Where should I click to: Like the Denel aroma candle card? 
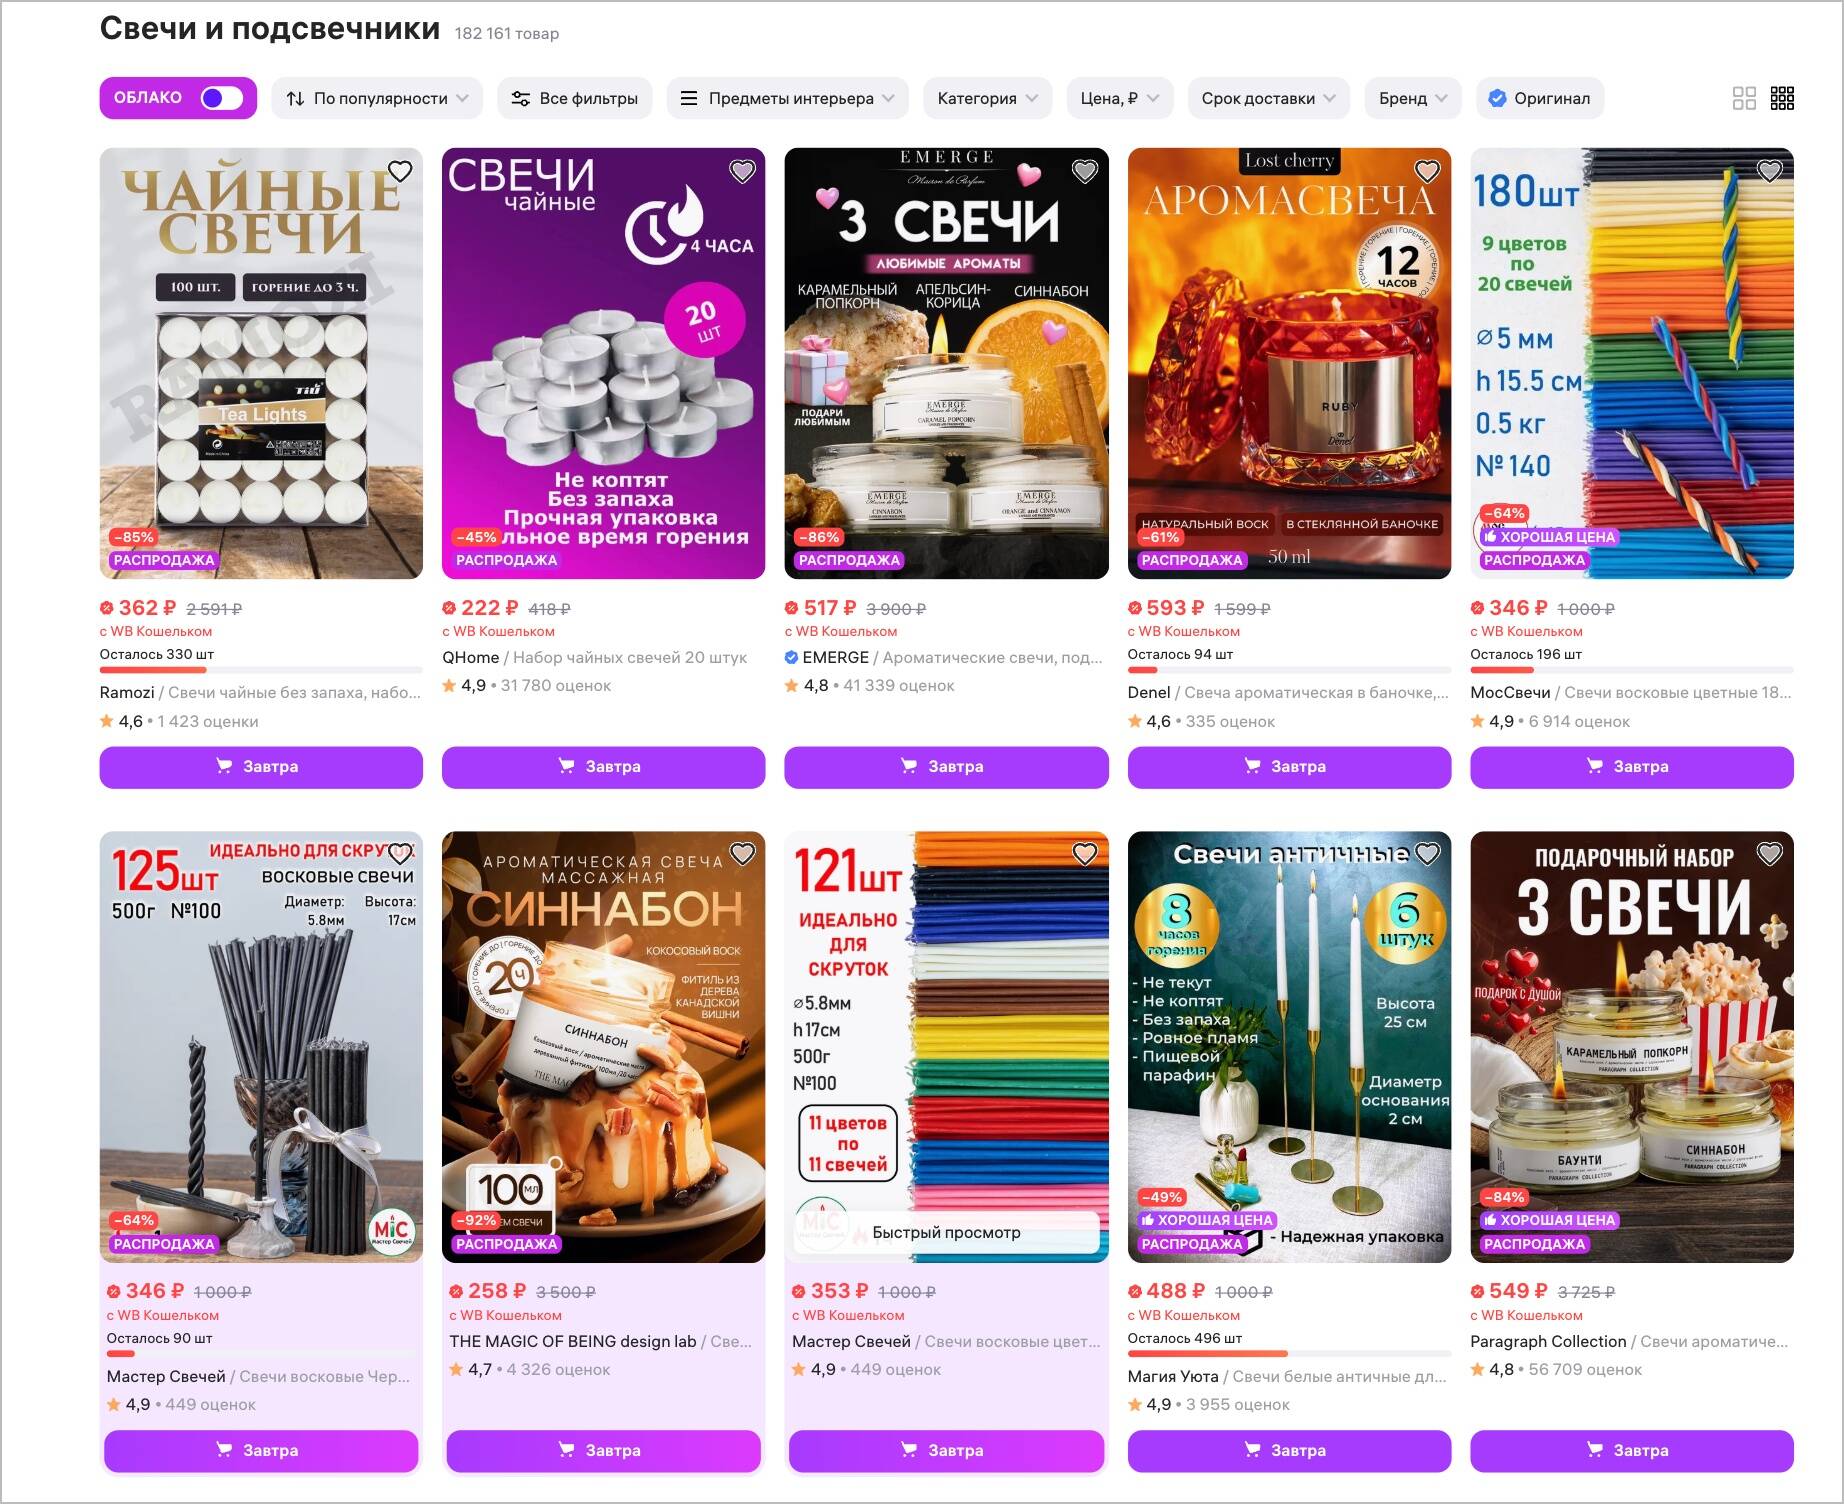pos(1427,172)
